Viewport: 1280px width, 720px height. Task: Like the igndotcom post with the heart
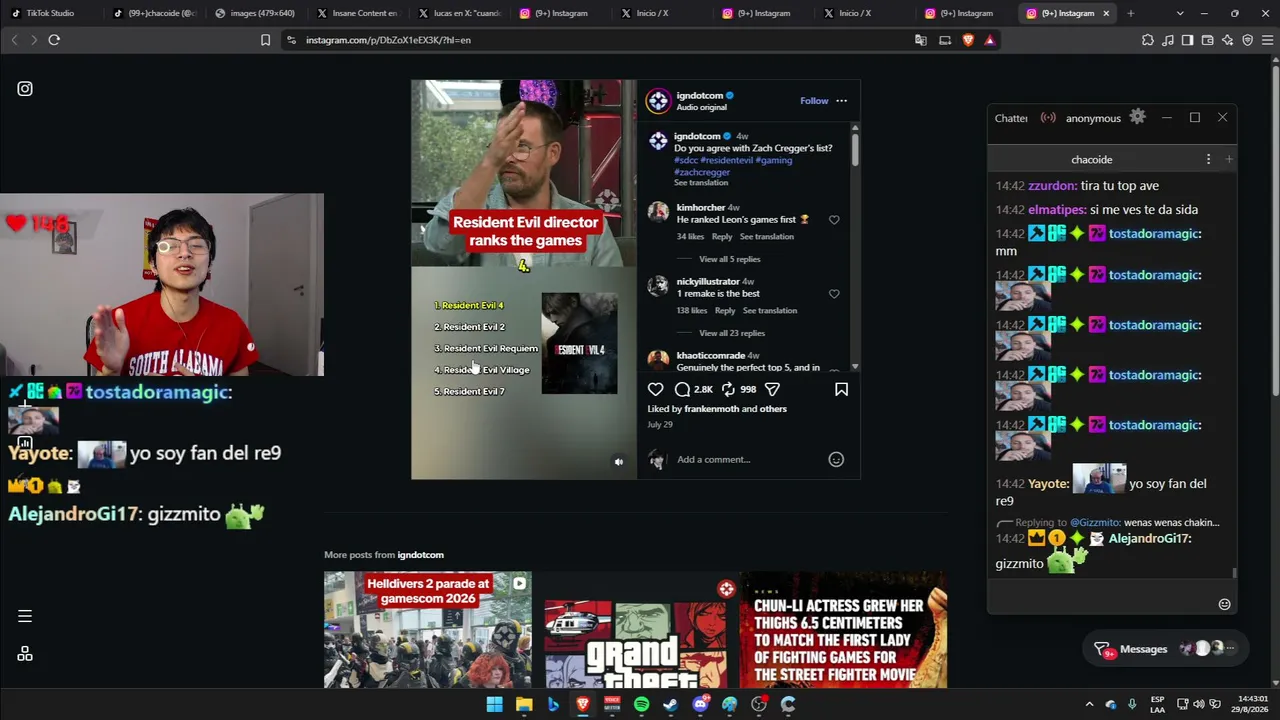point(655,389)
